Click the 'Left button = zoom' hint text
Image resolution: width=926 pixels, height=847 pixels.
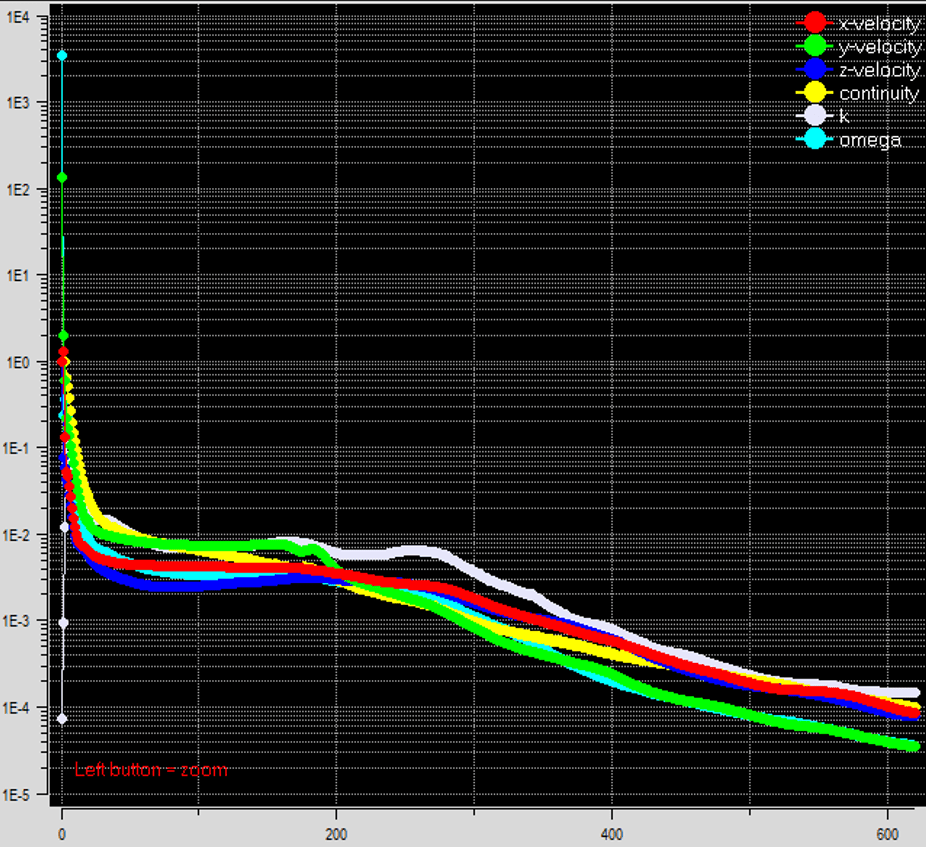[x=151, y=770]
